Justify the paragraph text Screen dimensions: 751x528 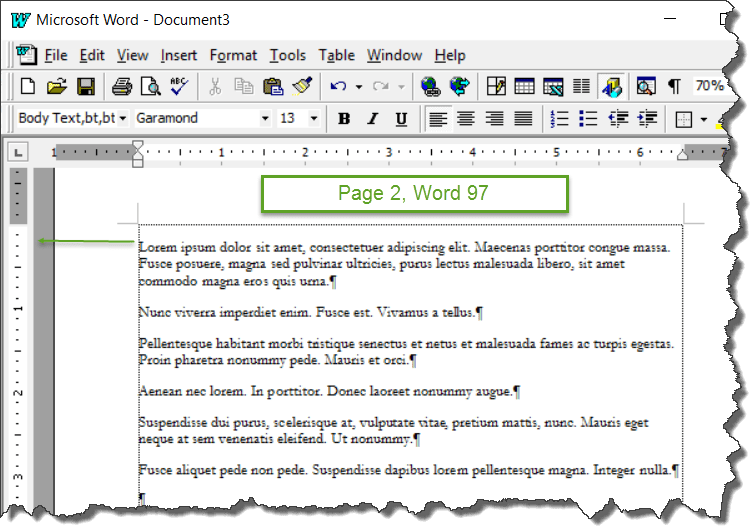click(x=523, y=118)
